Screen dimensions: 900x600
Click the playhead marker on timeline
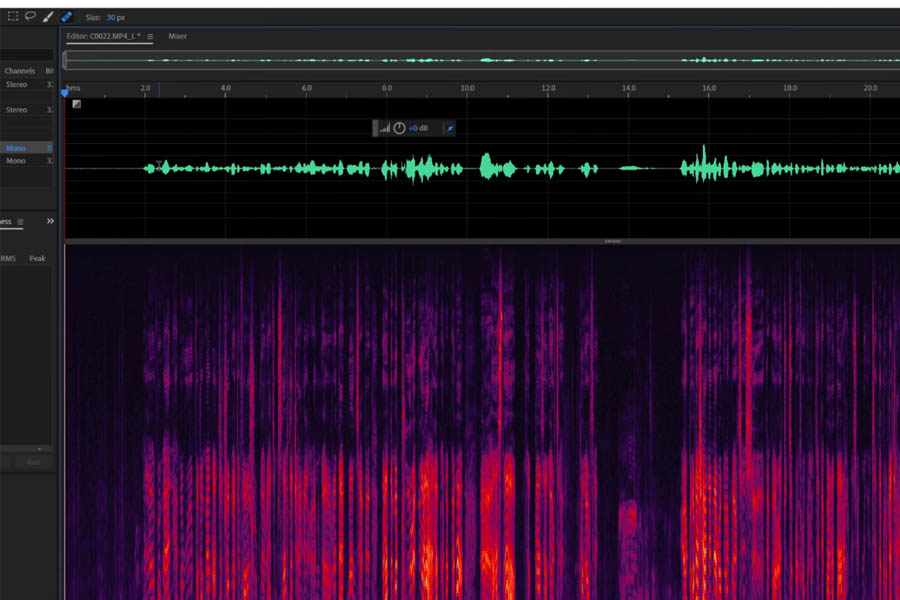pyautogui.click(x=66, y=93)
